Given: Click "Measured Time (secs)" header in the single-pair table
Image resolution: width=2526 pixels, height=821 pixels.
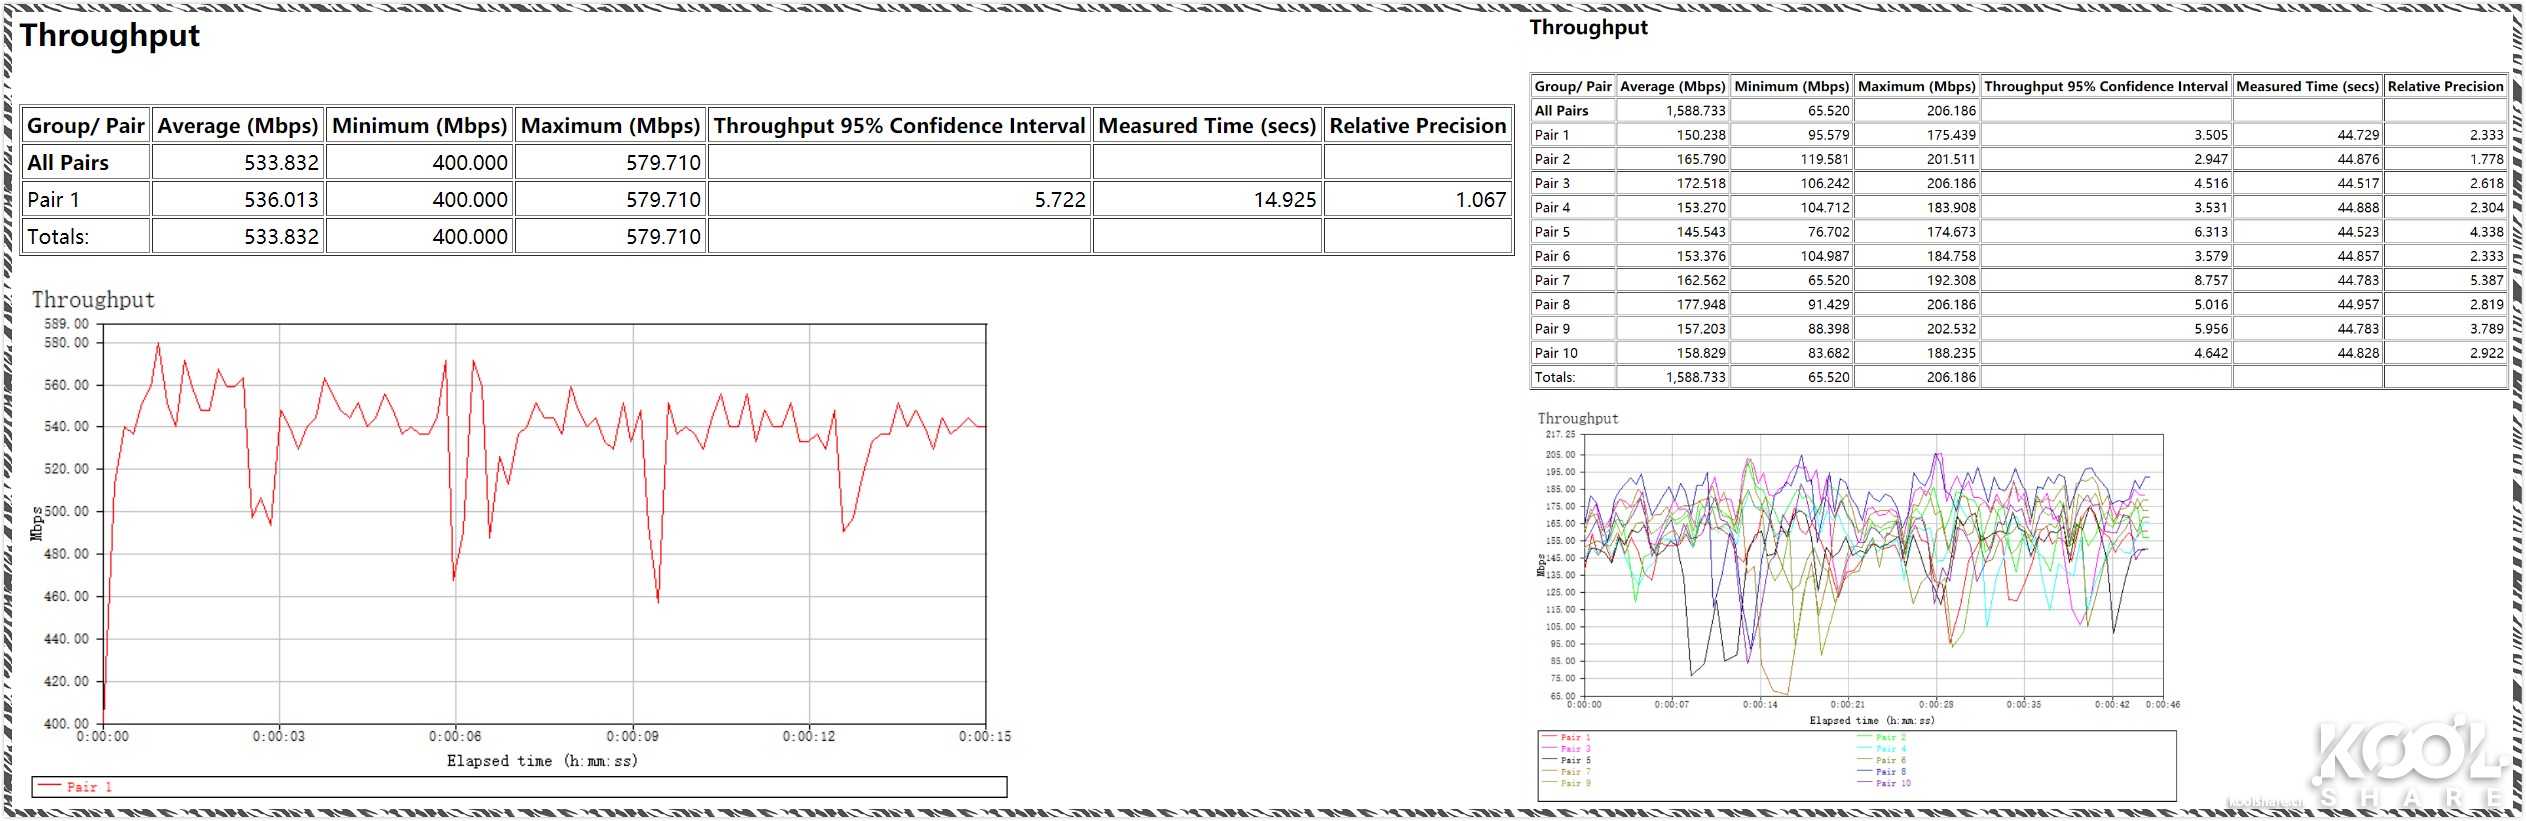Looking at the screenshot, I should pos(1207,126).
